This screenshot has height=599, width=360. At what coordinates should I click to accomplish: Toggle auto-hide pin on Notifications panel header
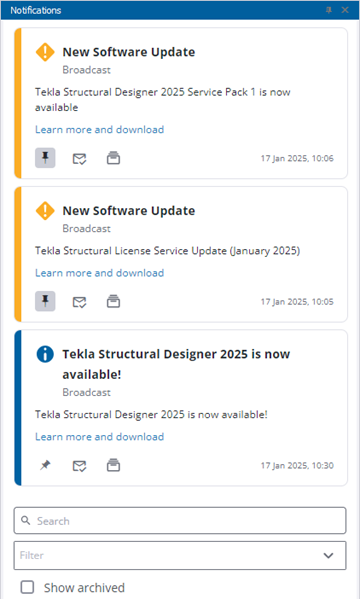point(329,10)
